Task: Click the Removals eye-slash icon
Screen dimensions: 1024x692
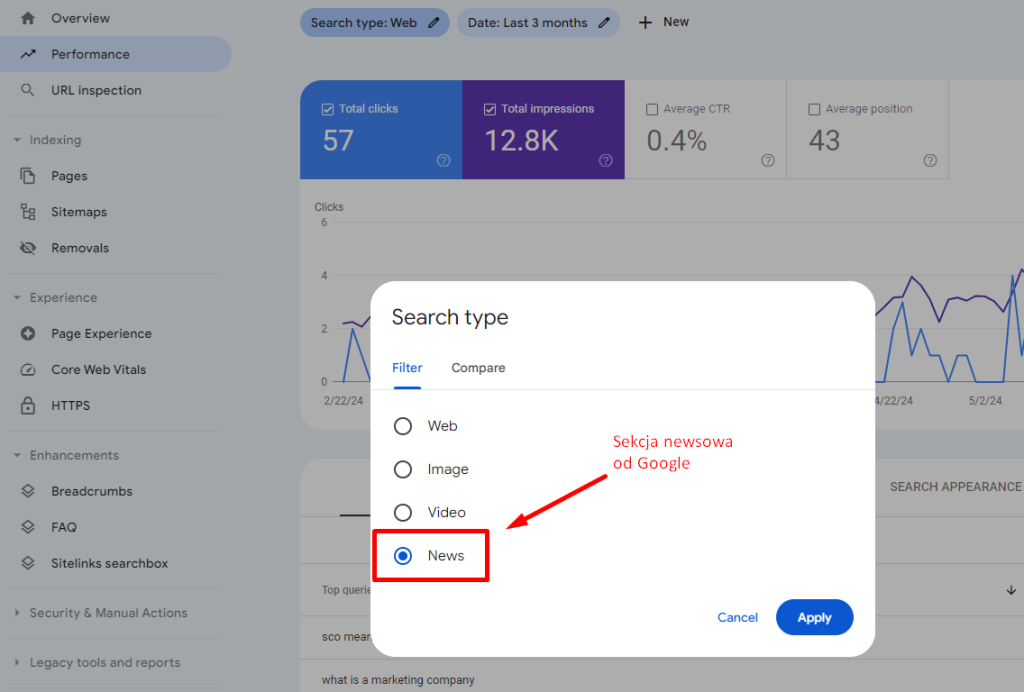Action: (28, 248)
